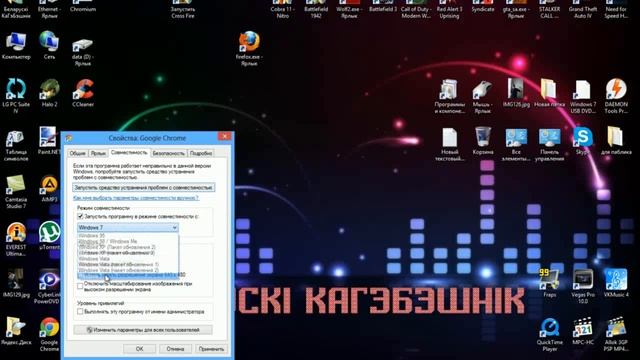The height and width of the screenshot is (360, 640).
Task: Select the Battlefield 1942 shortcut label
Action: [x=316, y=12]
